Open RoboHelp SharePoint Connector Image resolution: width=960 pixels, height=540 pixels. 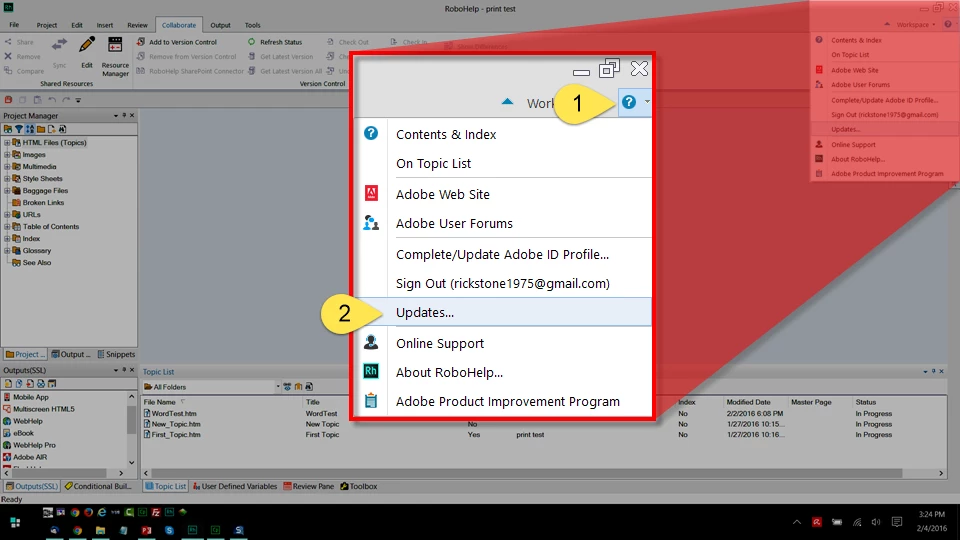(190, 71)
